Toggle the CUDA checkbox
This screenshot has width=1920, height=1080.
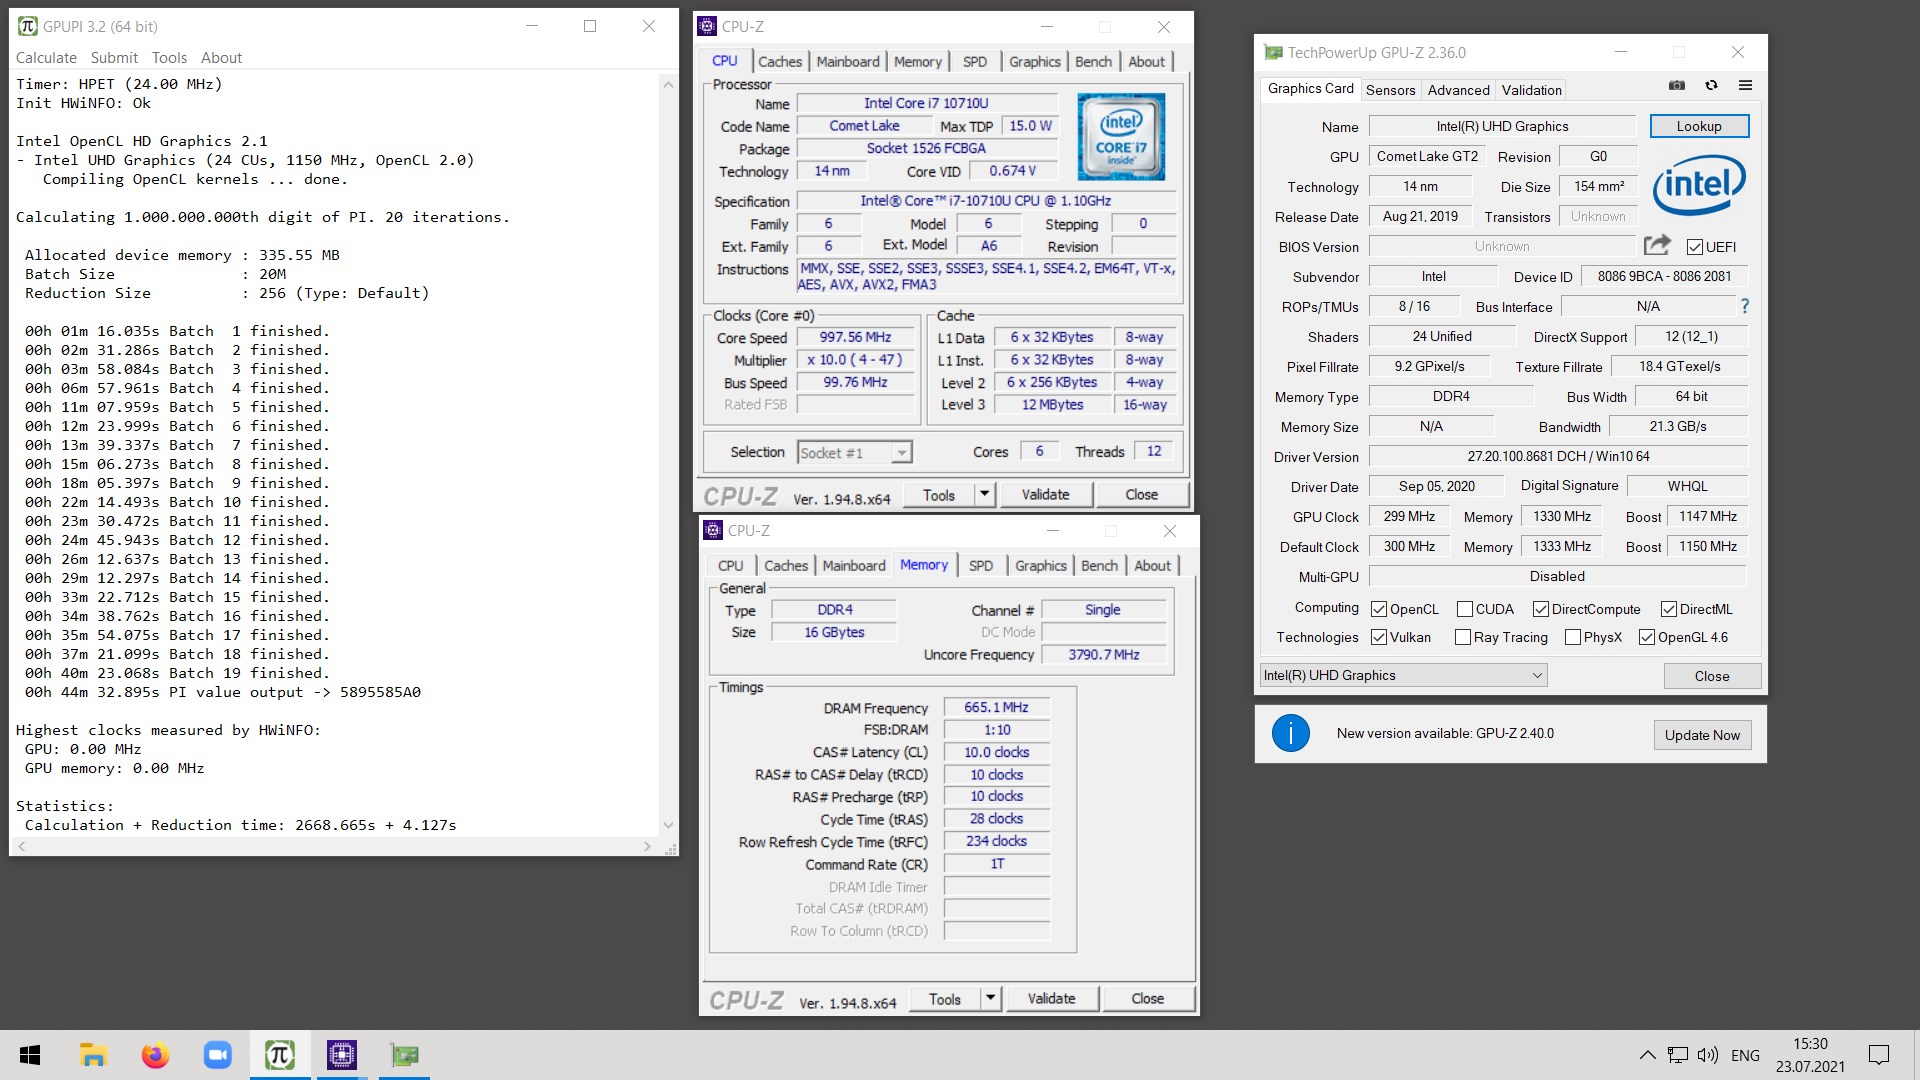[1465, 609]
